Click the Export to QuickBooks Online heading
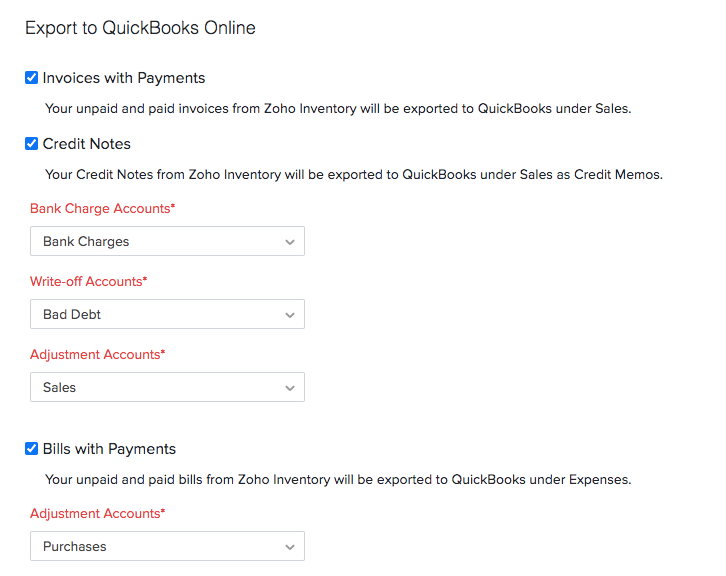The width and height of the screenshot is (726, 576). click(x=140, y=28)
